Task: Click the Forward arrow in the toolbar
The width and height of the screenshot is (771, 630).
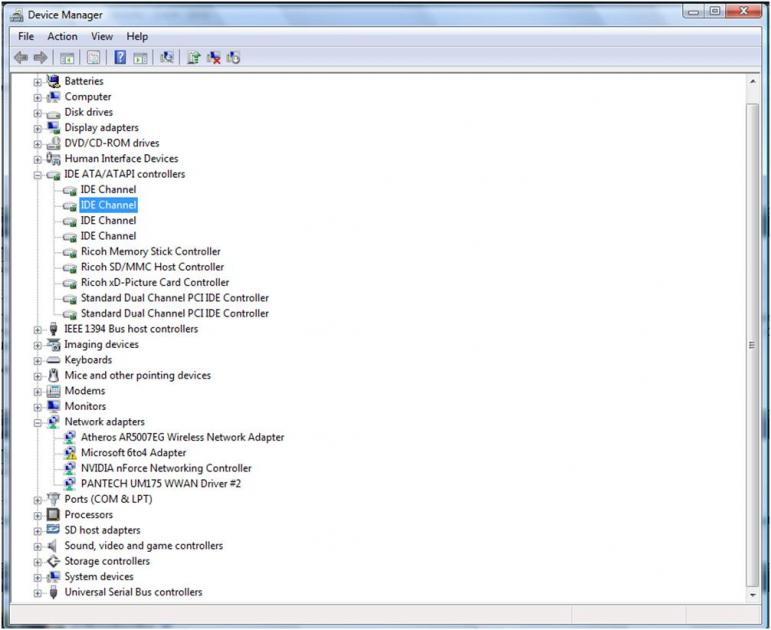Action: pos(41,58)
